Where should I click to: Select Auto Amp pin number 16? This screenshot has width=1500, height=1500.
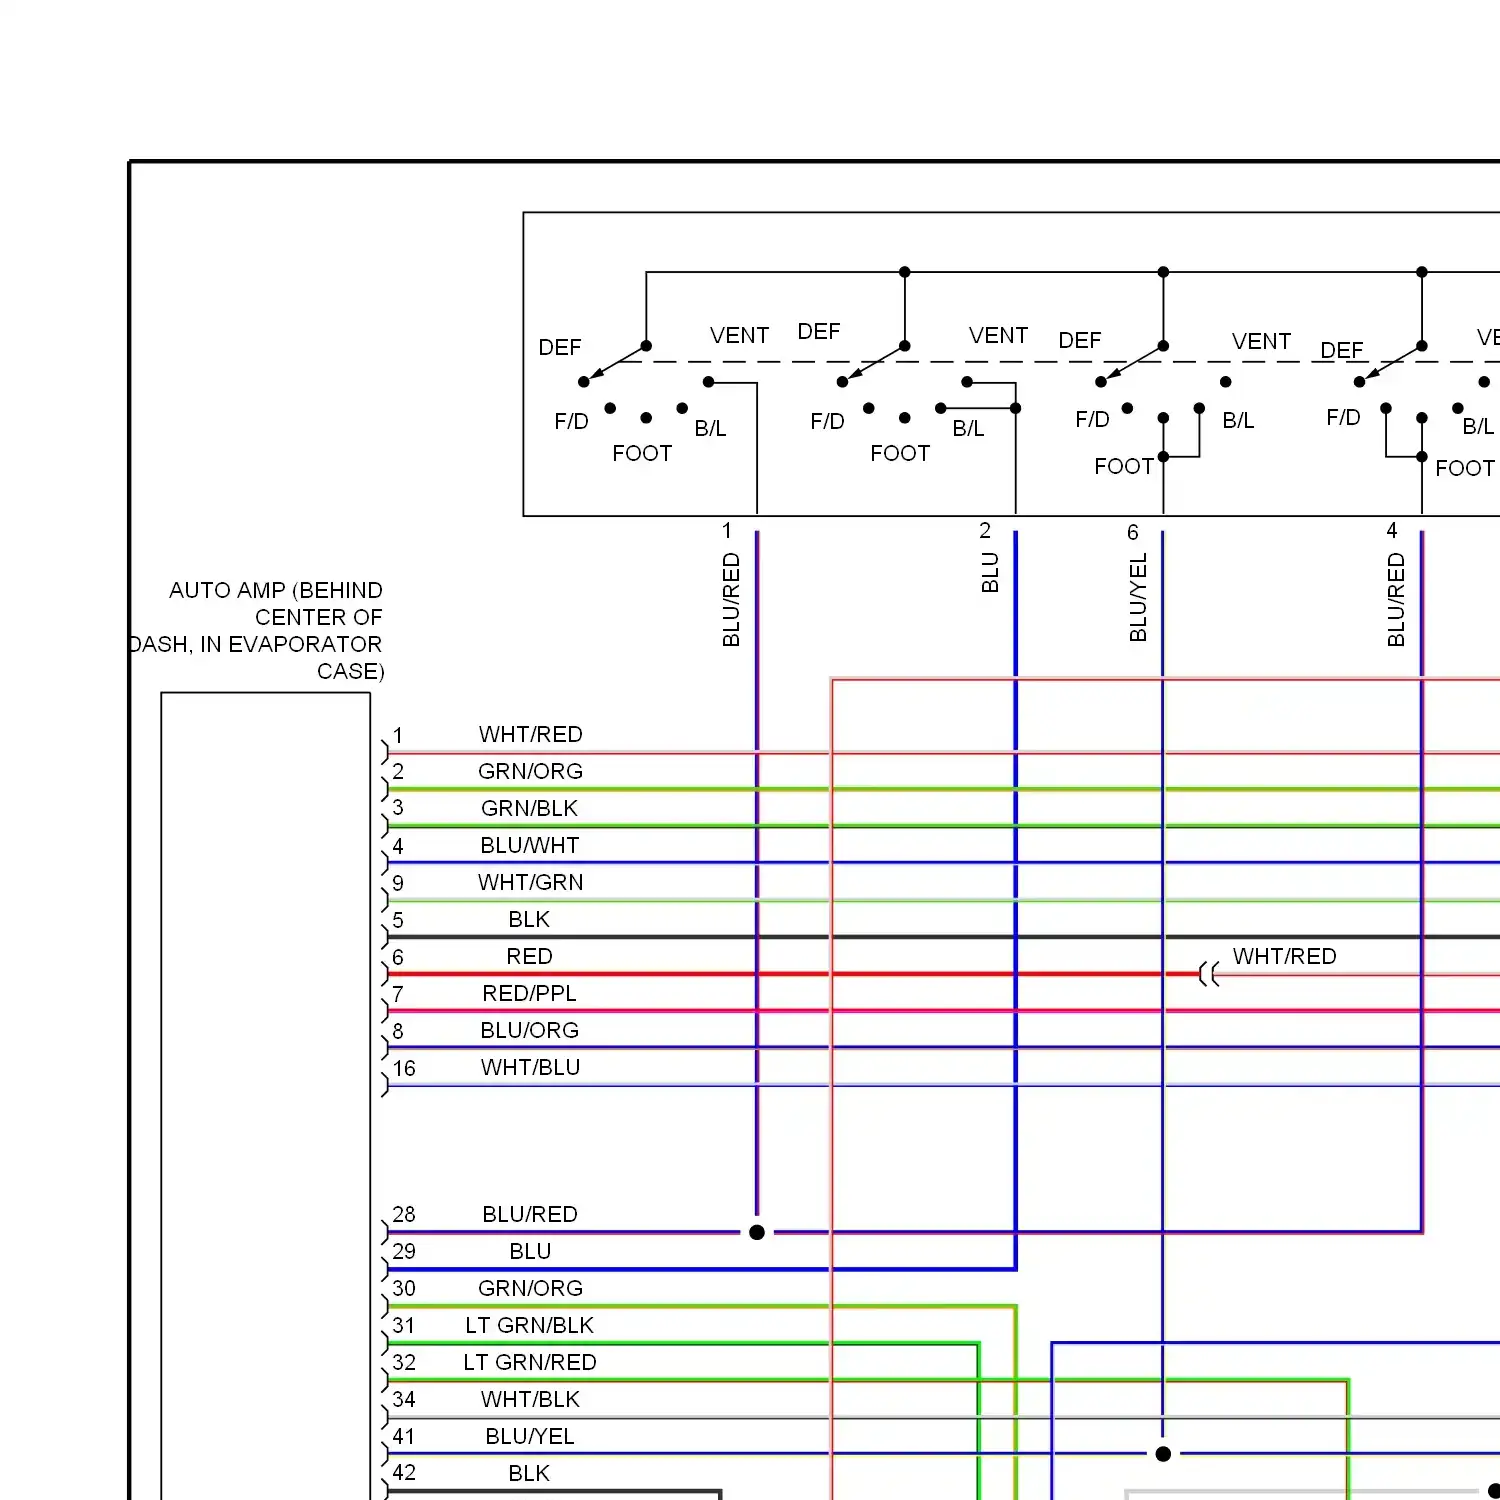point(404,1069)
